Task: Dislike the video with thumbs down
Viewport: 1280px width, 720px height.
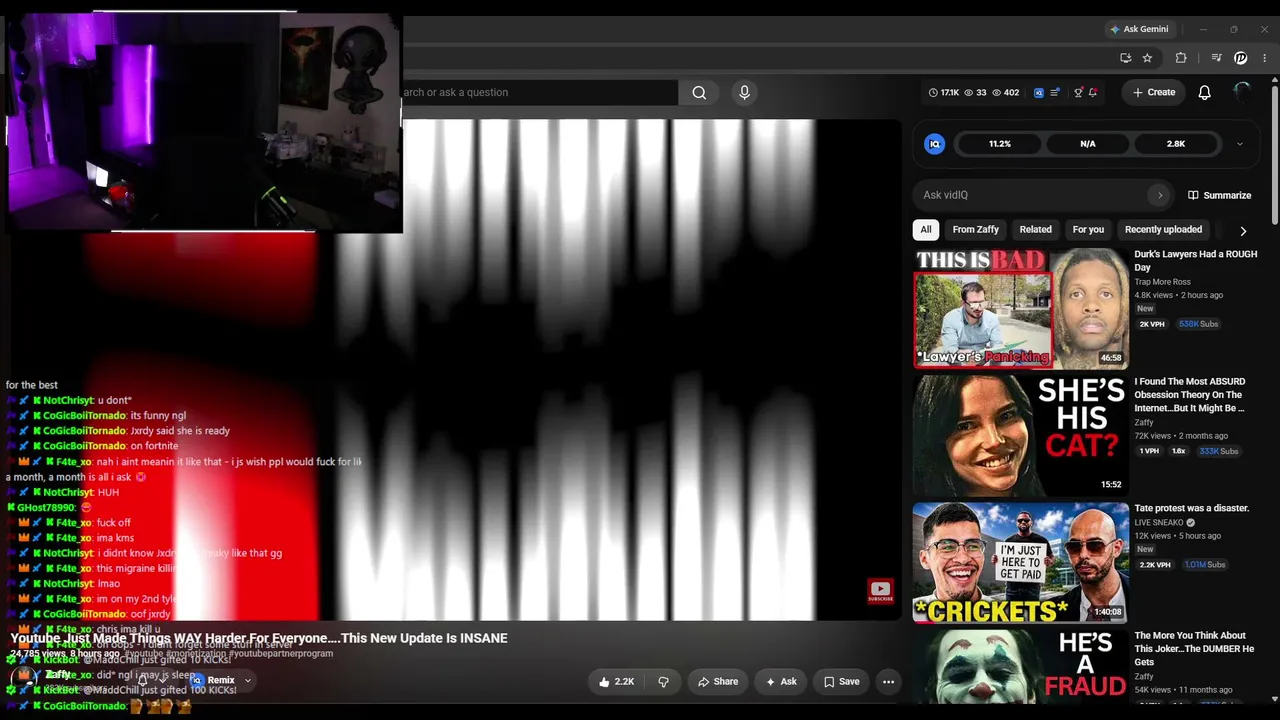Action: tap(663, 682)
